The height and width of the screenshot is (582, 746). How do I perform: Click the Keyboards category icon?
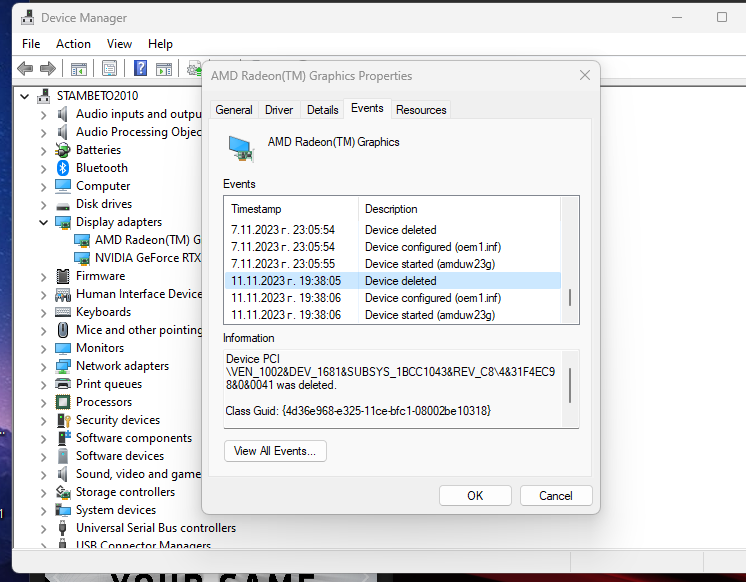(x=63, y=312)
